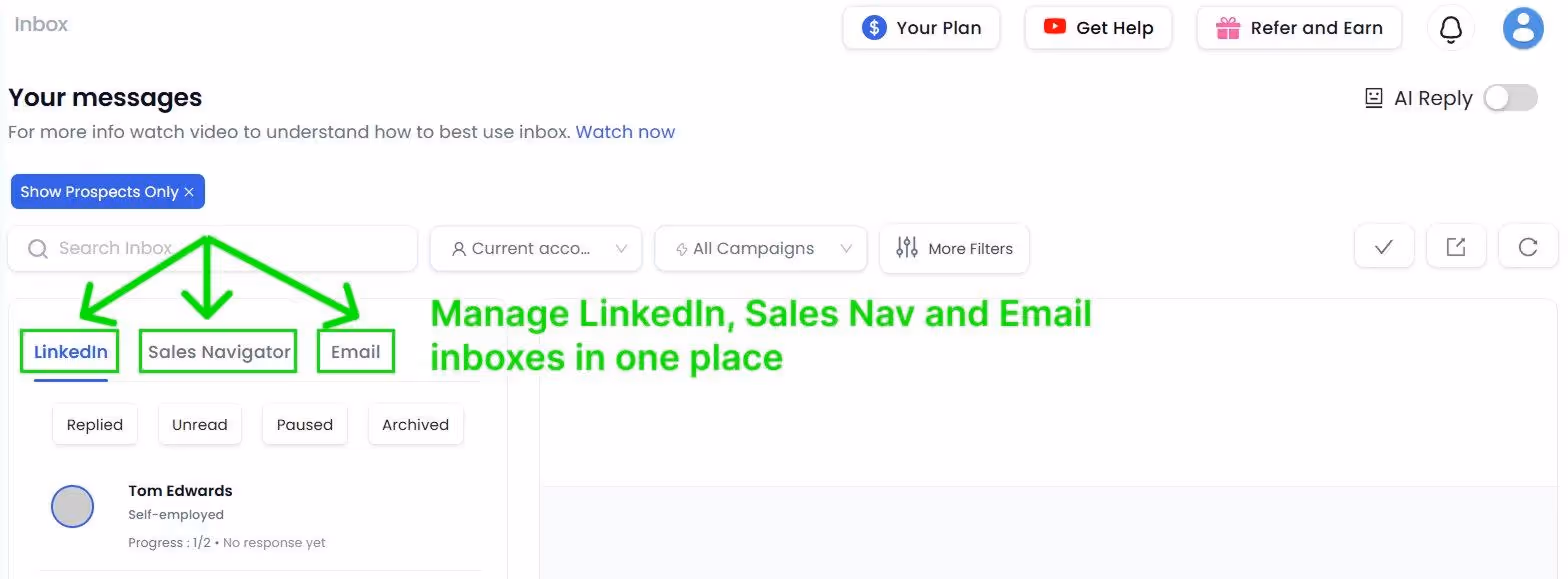
Task: Click the checkmark mark-all-read icon
Action: point(1384,247)
